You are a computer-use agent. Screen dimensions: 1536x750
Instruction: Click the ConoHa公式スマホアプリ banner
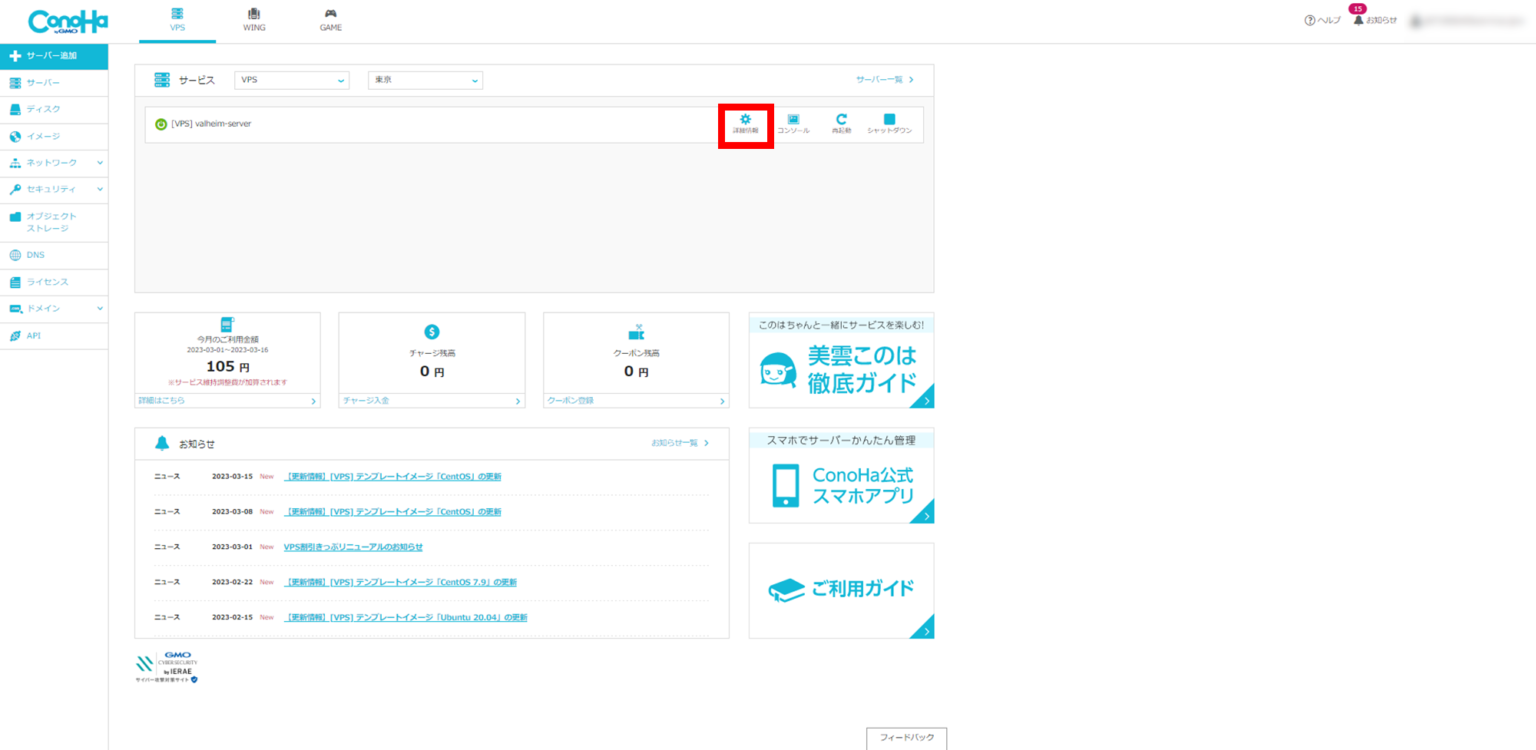click(x=841, y=476)
